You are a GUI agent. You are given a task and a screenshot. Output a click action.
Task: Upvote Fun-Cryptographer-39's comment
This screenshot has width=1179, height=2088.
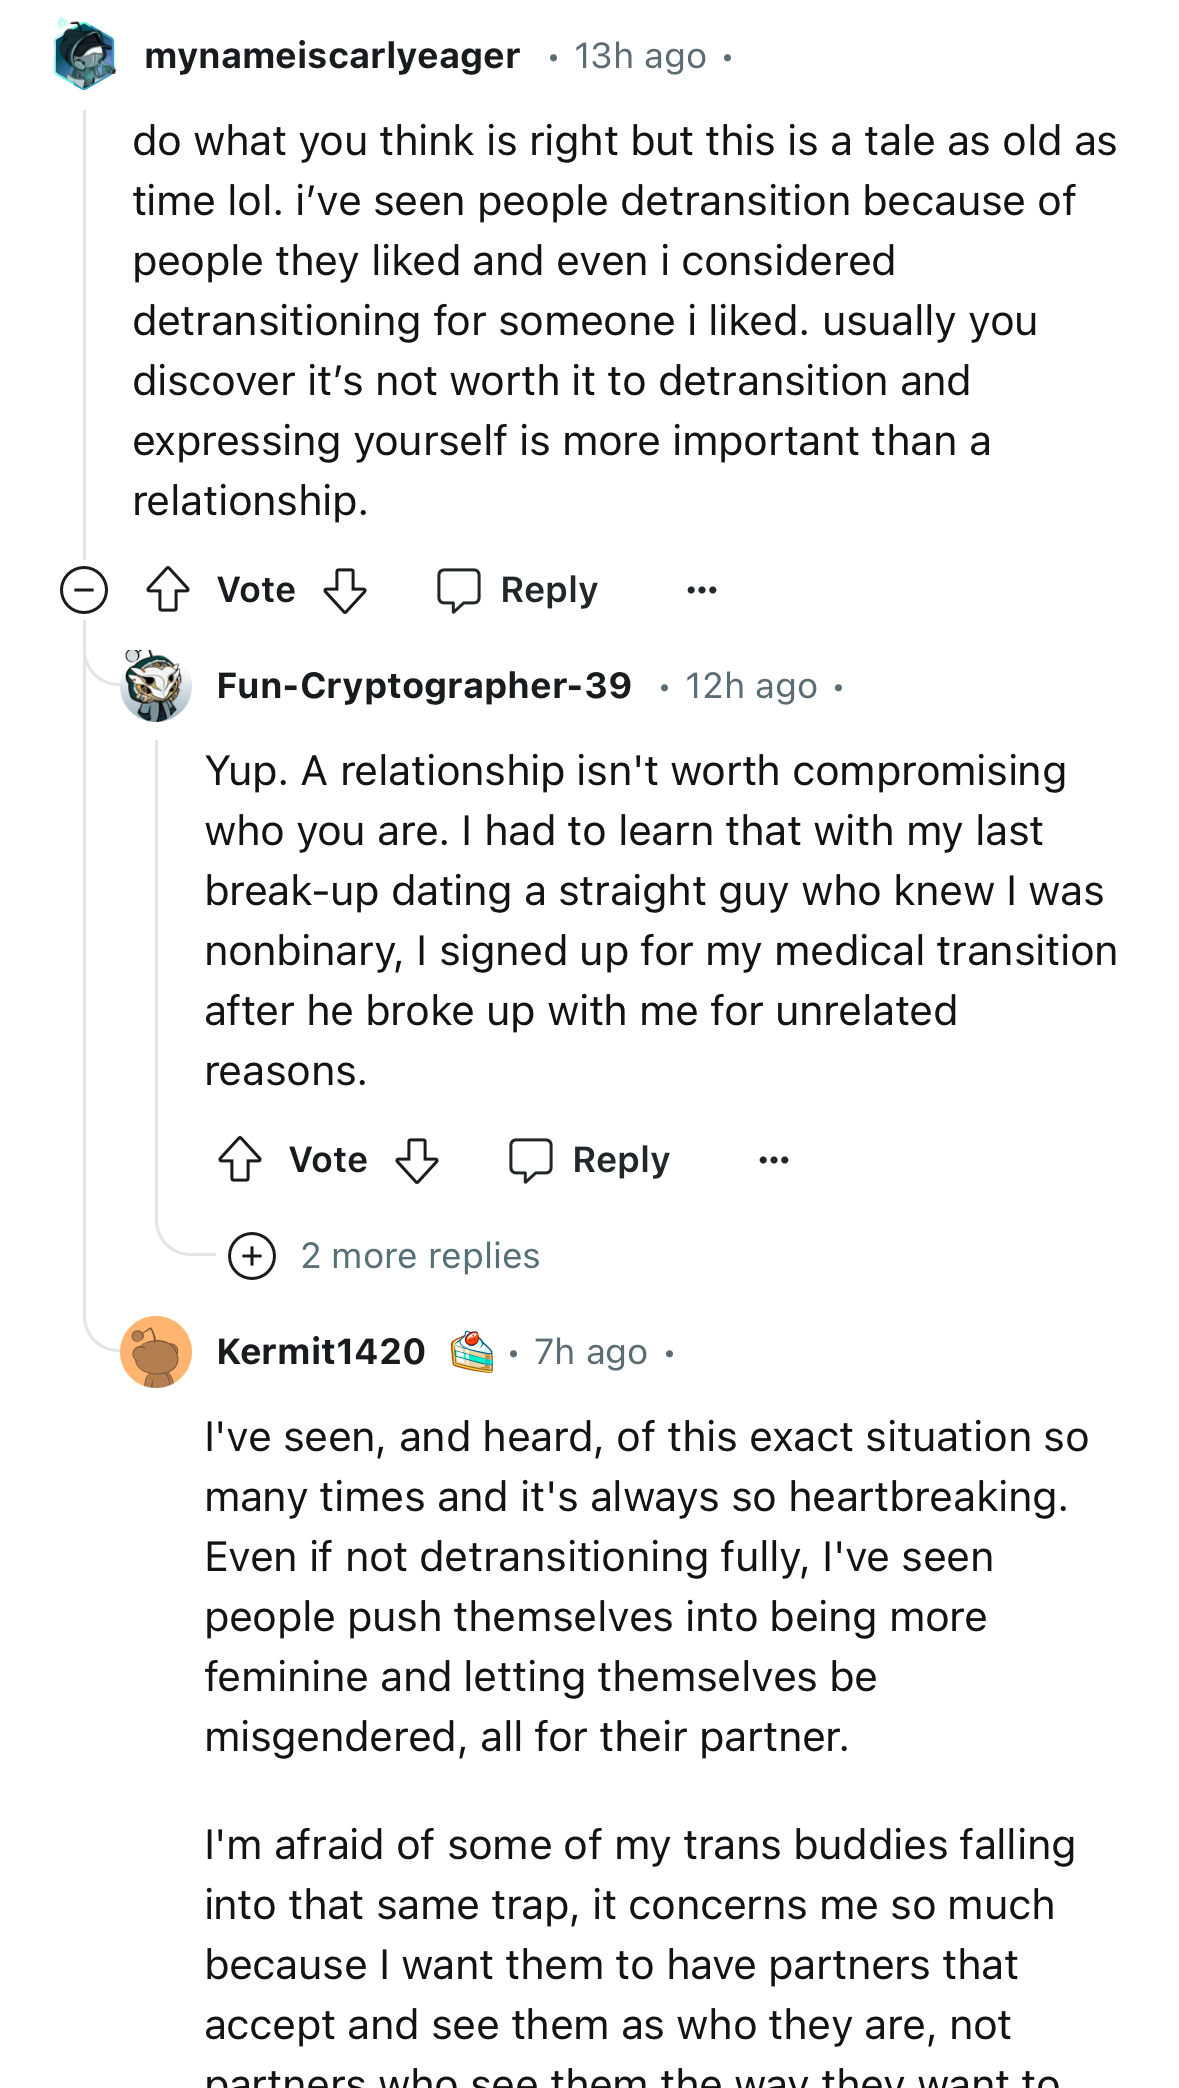pos(240,1160)
